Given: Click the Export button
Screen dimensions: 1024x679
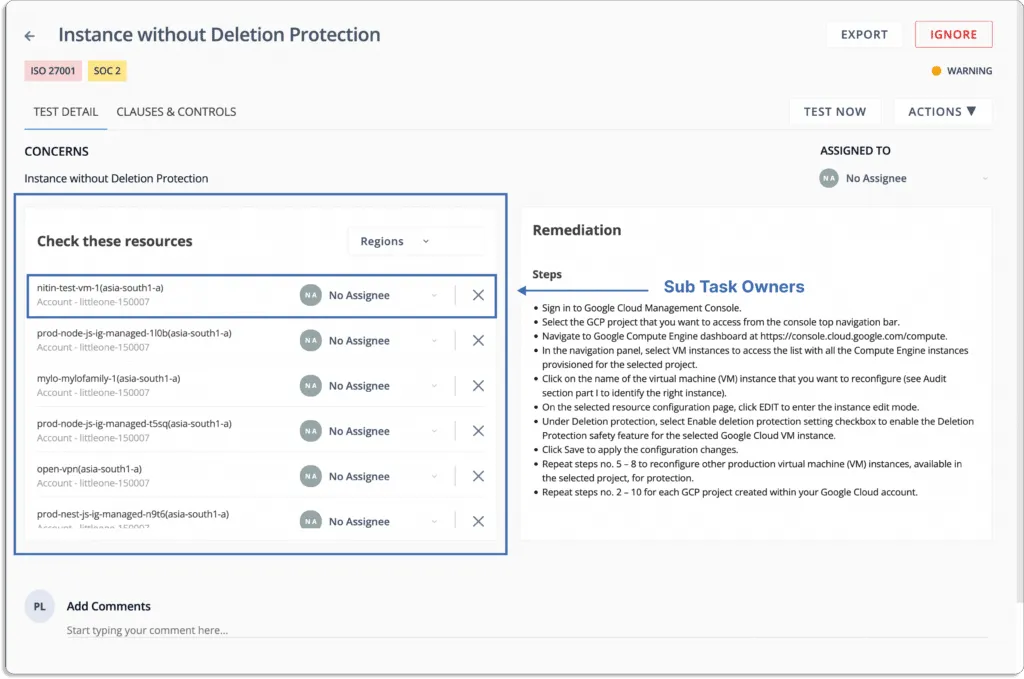Looking at the screenshot, I should coord(864,35).
